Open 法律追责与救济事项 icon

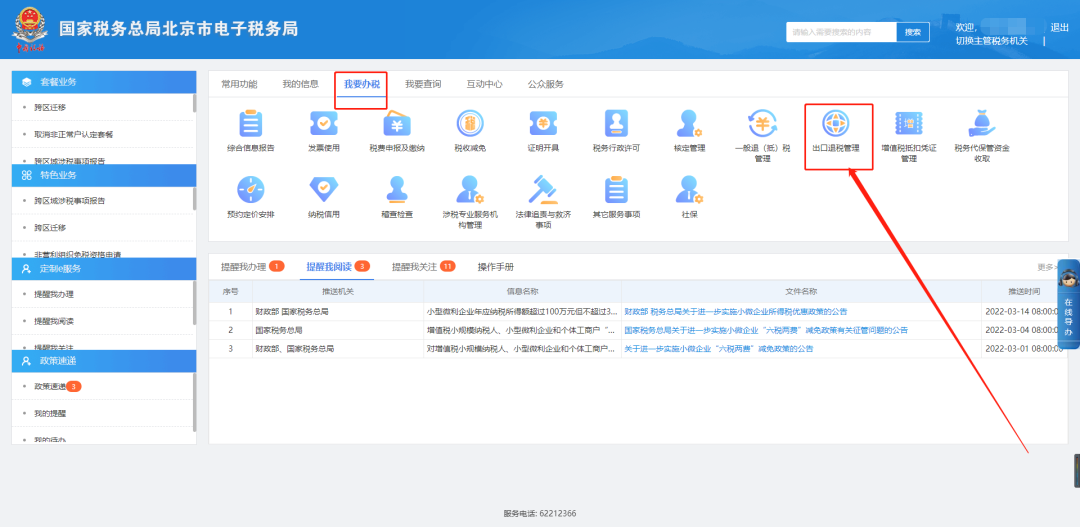(x=543, y=190)
